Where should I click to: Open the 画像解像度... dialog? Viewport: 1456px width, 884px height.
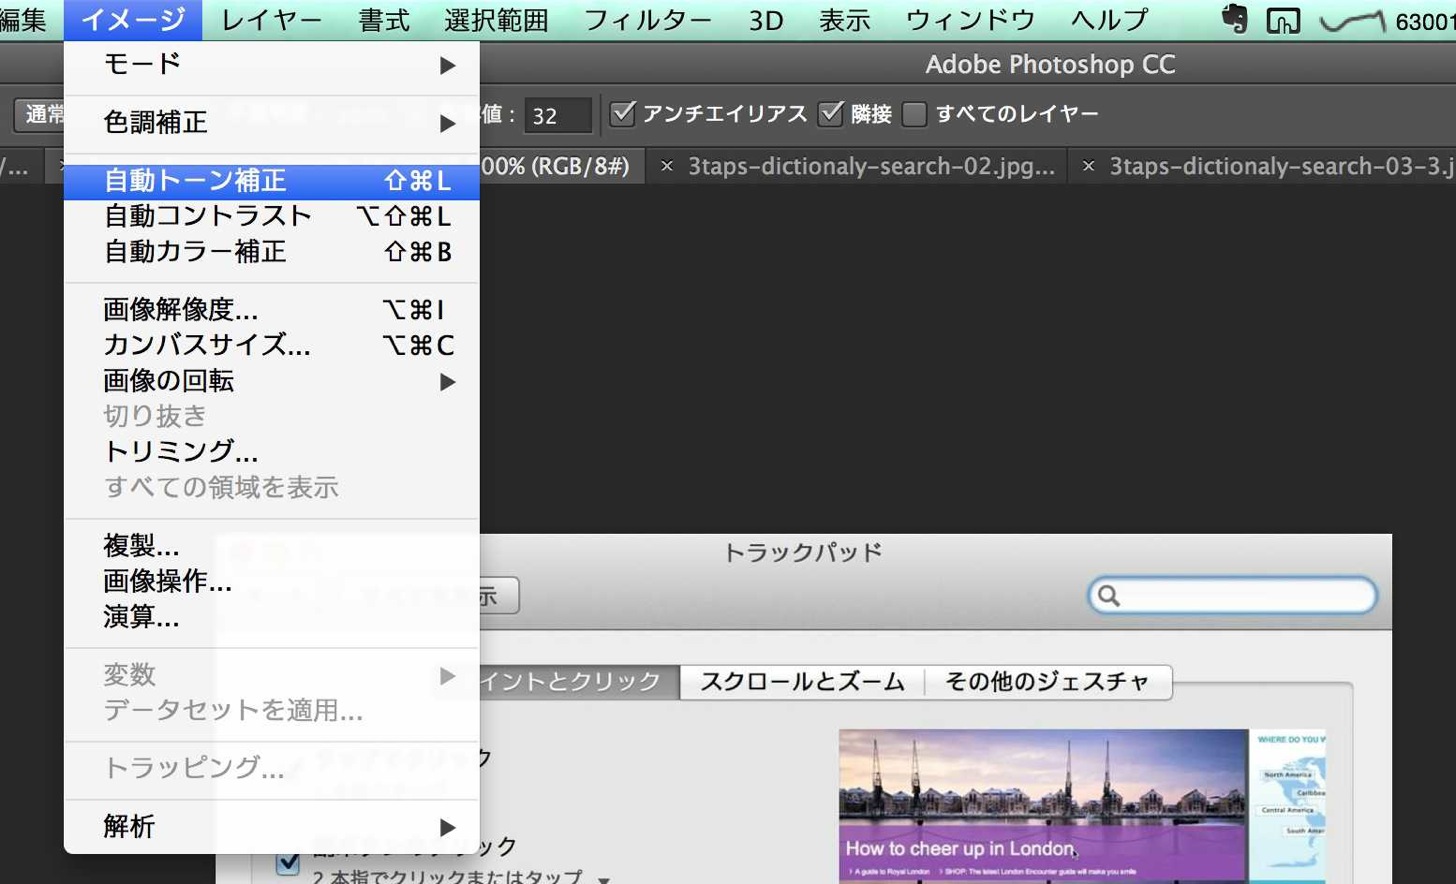272,309
